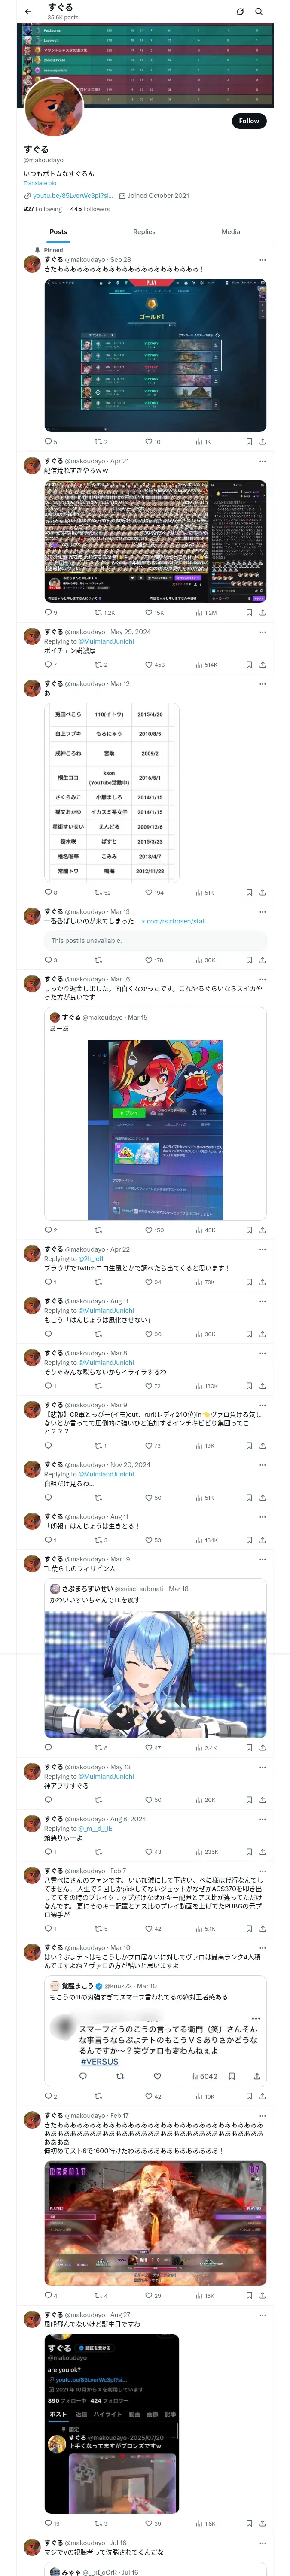Click the Translate bio link

[x=40, y=183]
